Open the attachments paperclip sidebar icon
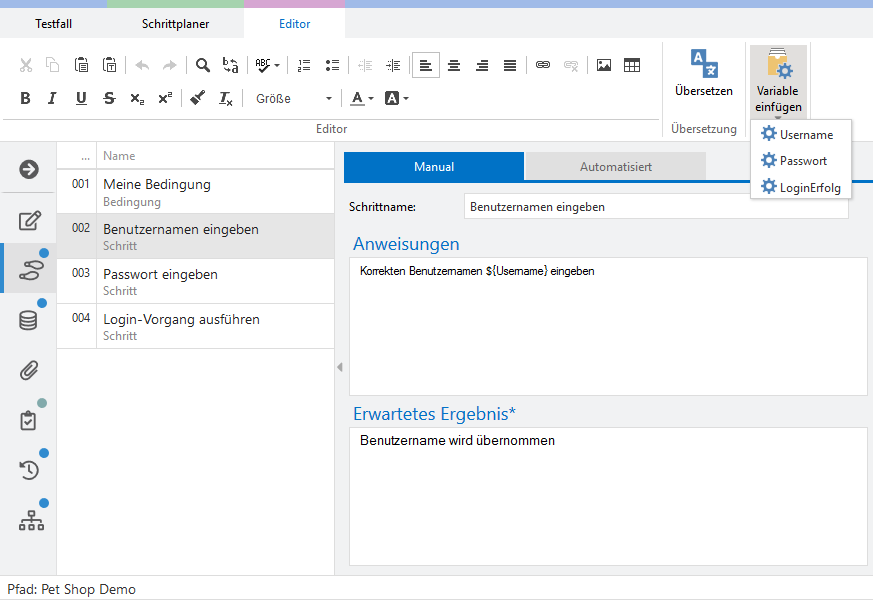This screenshot has width=873, height=600. click(x=29, y=370)
